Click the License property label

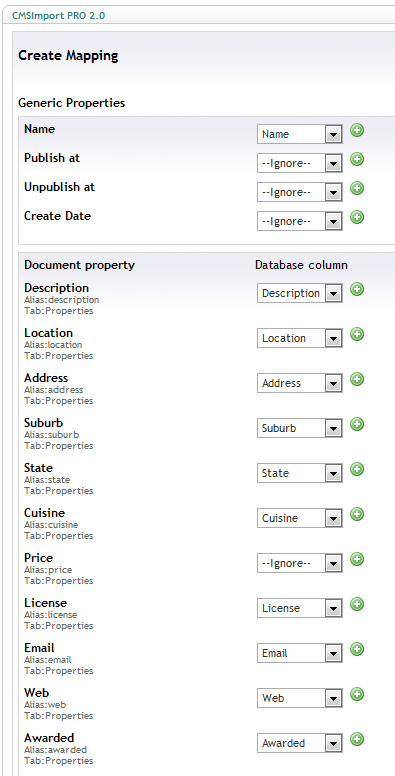click(x=46, y=603)
